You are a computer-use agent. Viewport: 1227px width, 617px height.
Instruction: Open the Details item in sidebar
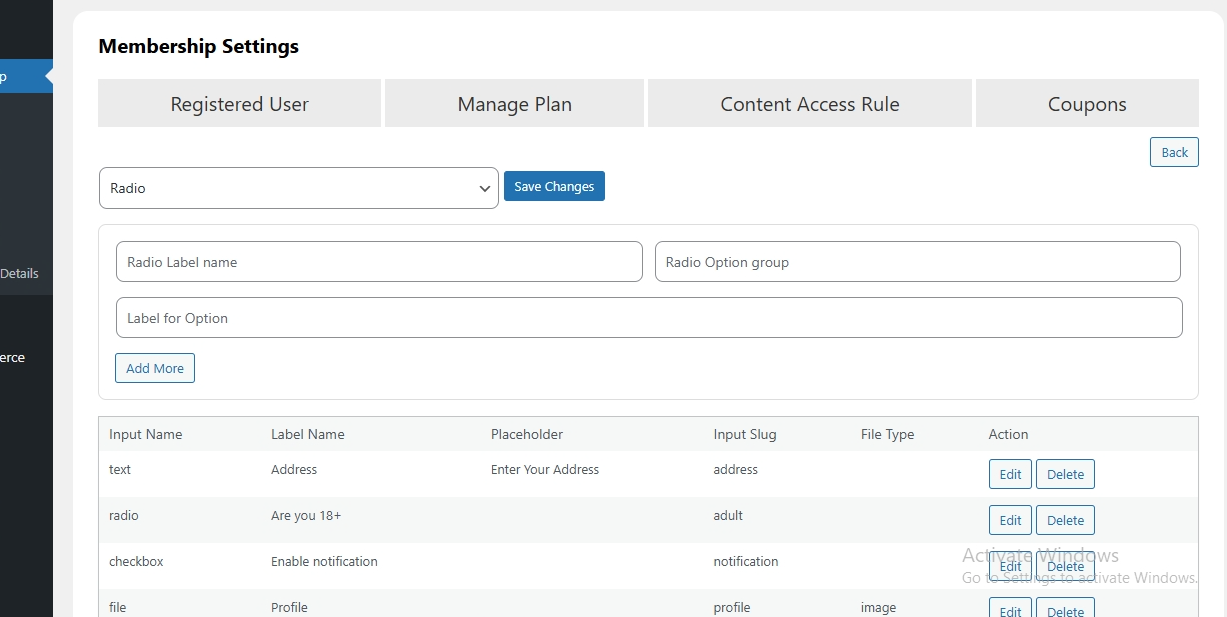pos(20,273)
